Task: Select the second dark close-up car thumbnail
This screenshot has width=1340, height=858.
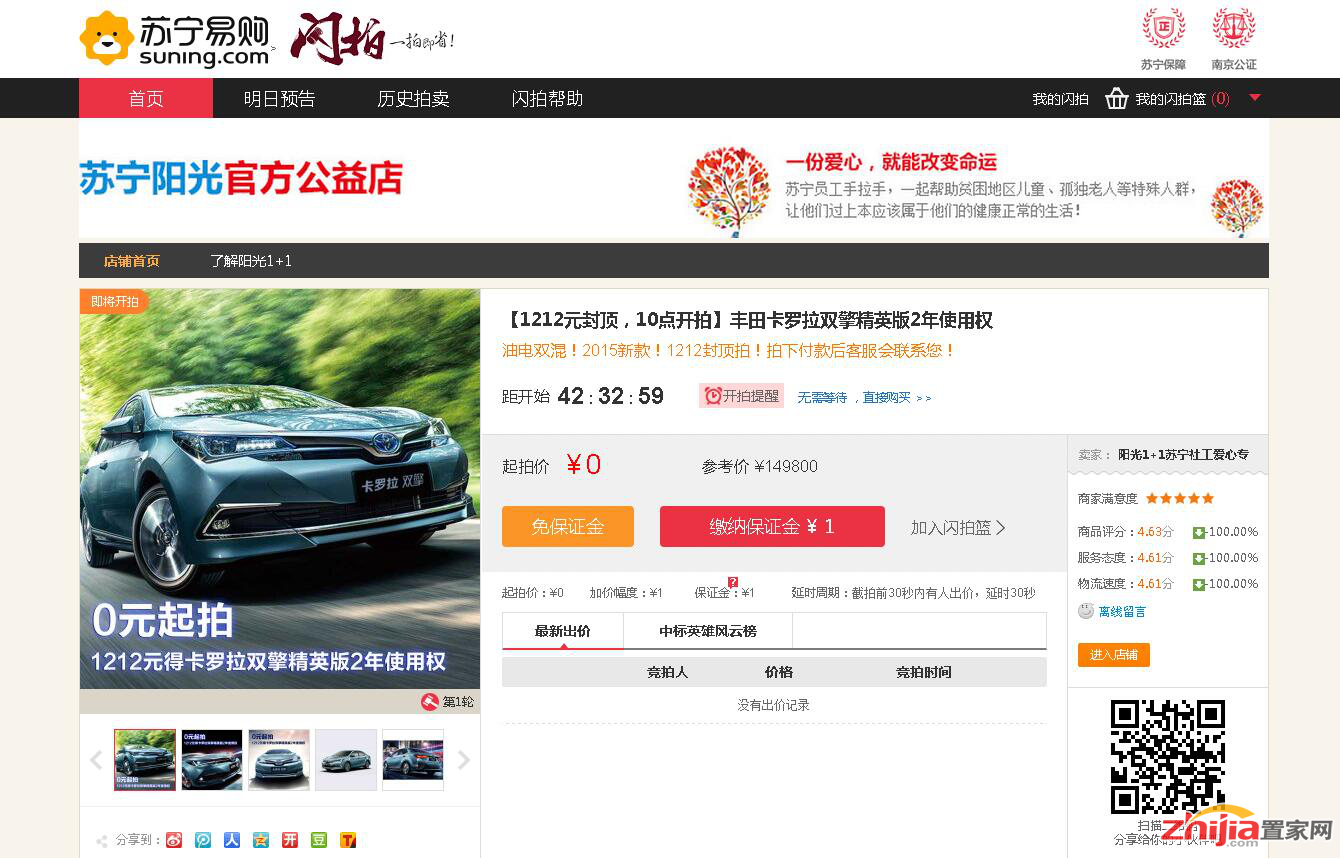Action: point(212,760)
